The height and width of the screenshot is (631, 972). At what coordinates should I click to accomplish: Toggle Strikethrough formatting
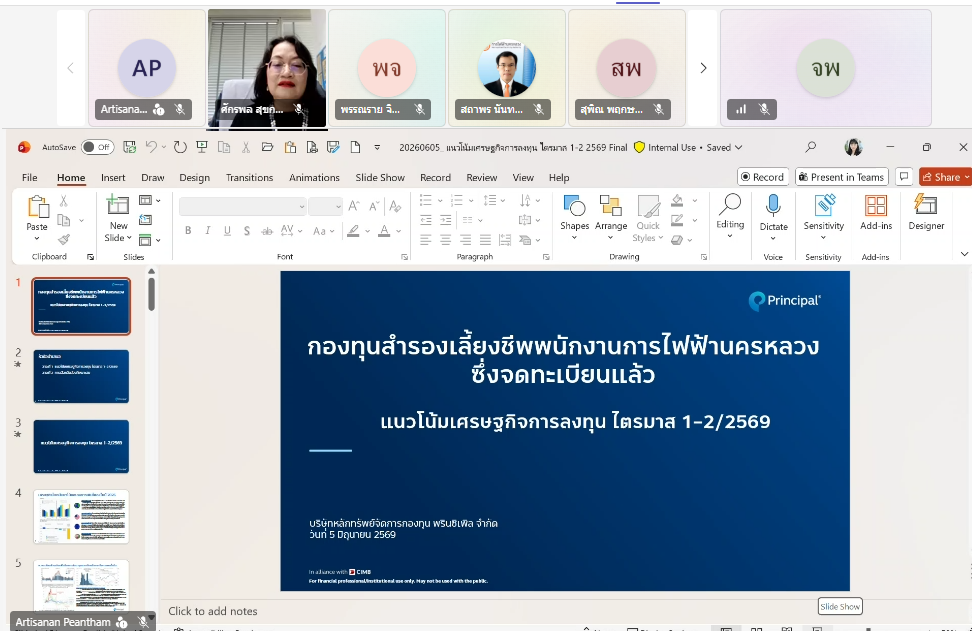[x=267, y=231]
